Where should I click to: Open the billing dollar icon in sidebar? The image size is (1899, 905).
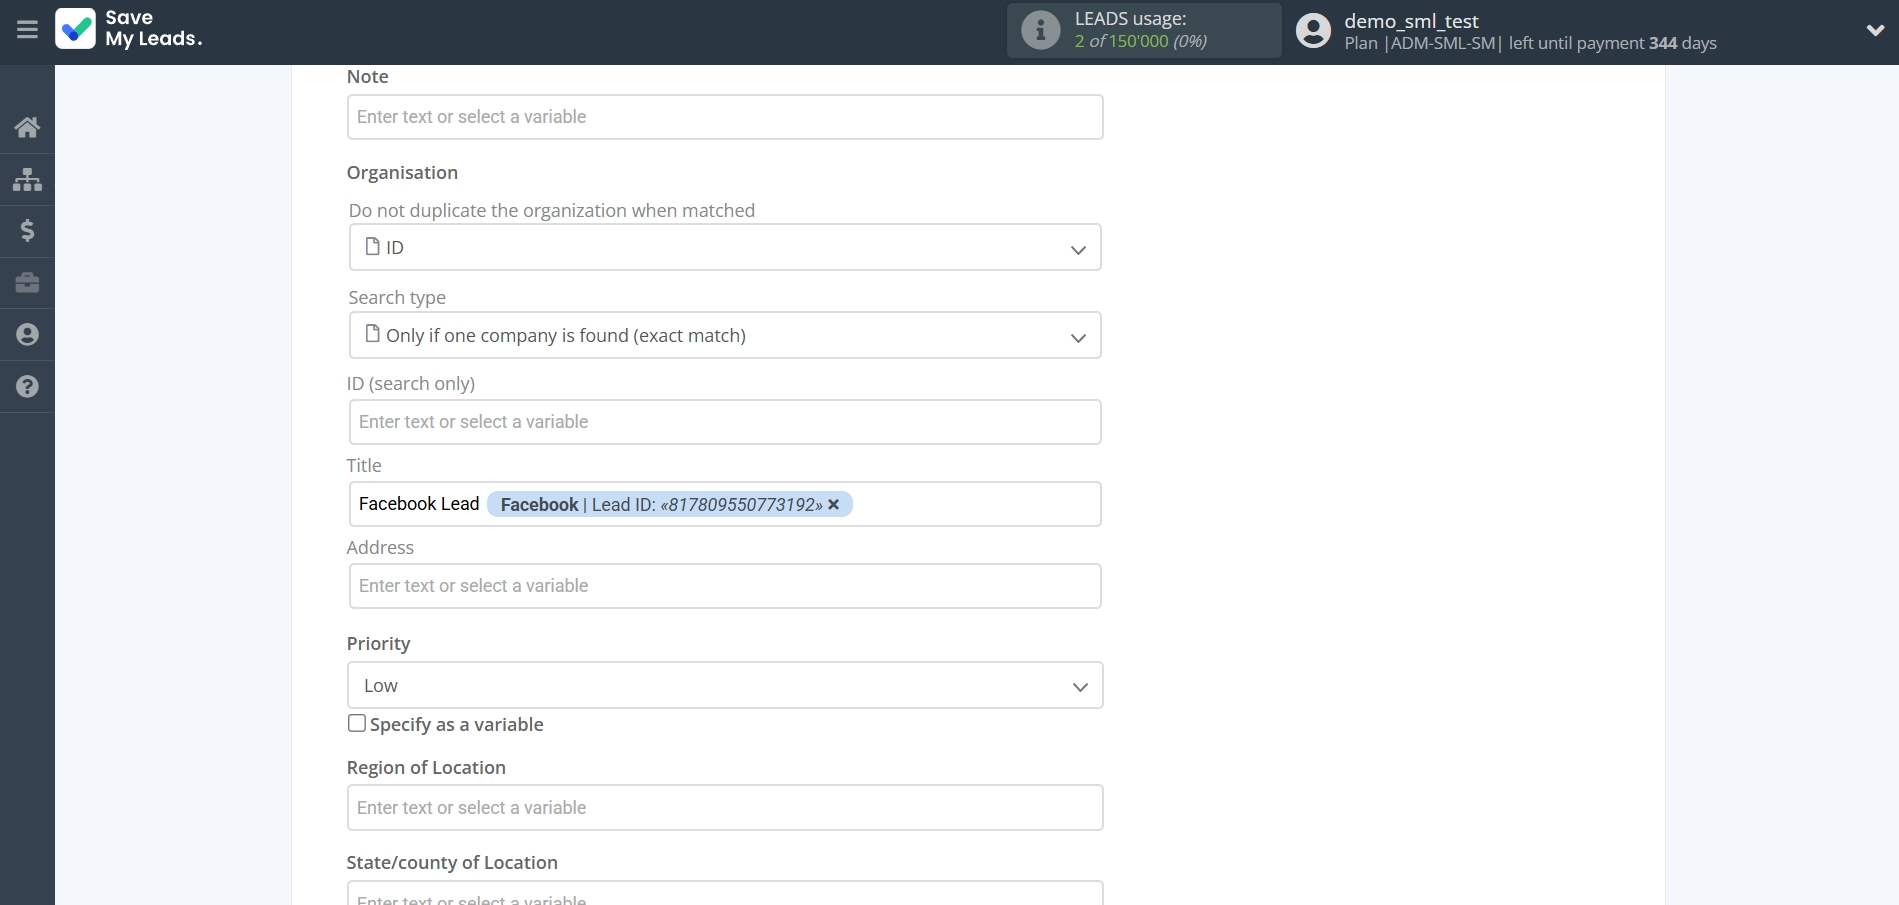coord(27,231)
